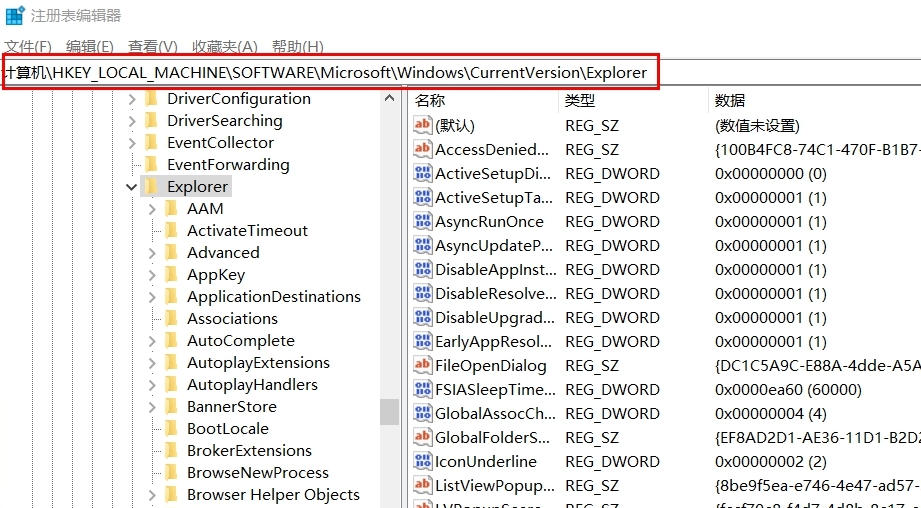Click the DWORD icon beside AsyncRunOnce
Image resolution: width=921 pixels, height=508 pixels.
[423, 221]
